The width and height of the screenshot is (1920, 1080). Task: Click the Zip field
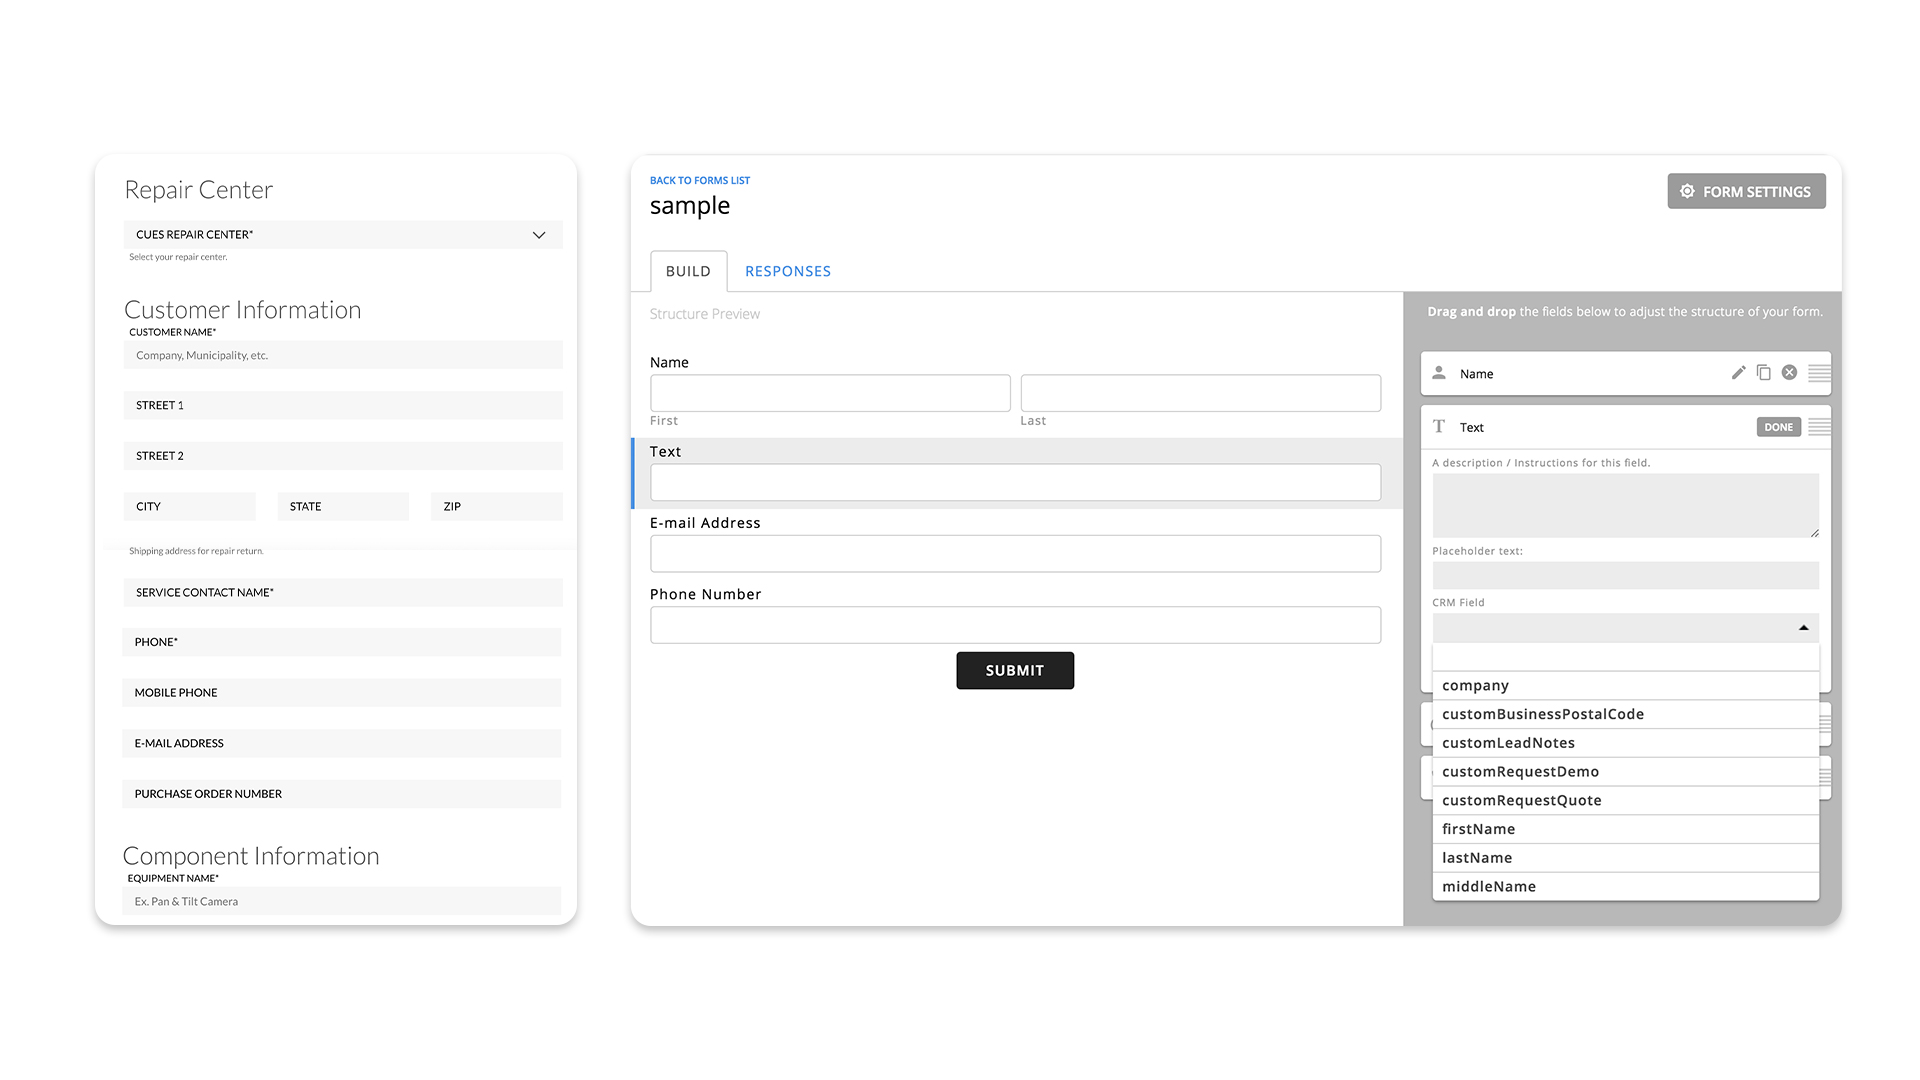[x=497, y=506]
